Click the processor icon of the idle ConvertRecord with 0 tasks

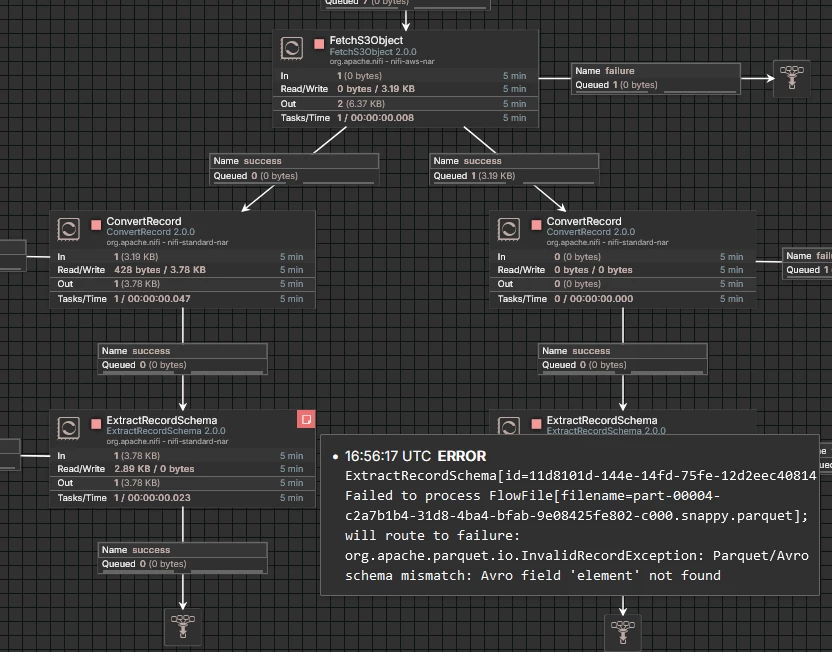tap(508, 229)
